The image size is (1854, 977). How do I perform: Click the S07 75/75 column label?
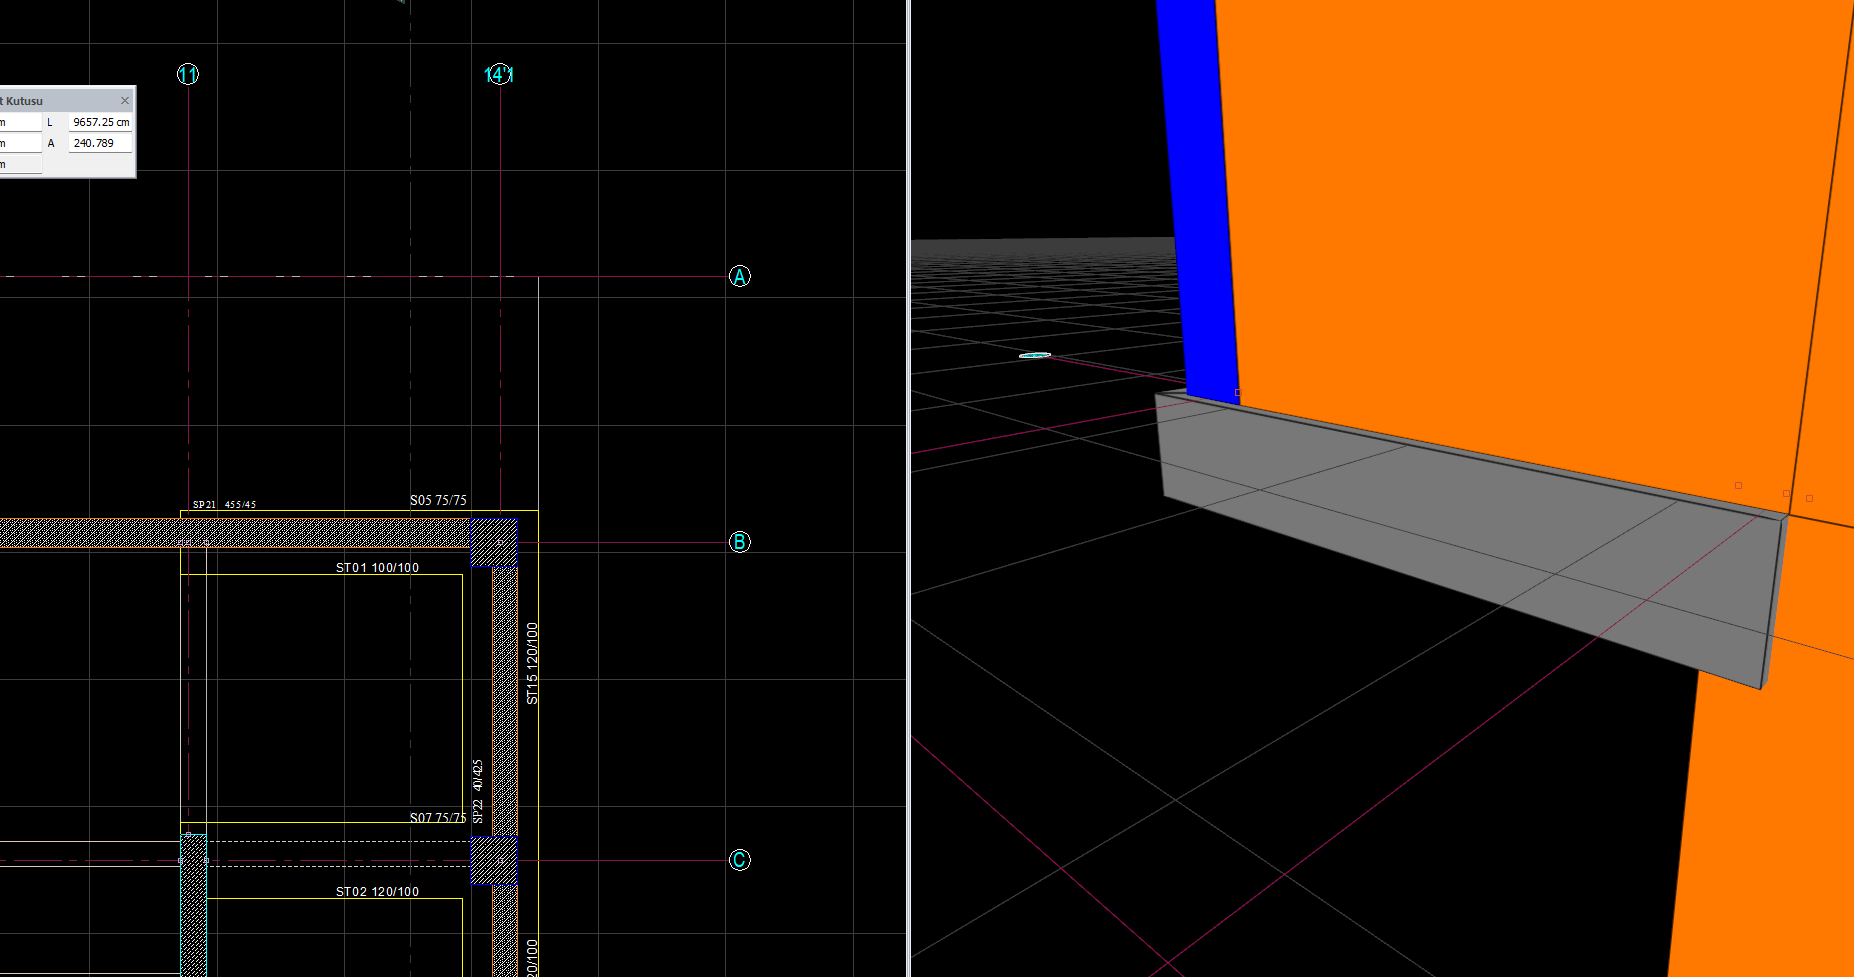click(438, 818)
